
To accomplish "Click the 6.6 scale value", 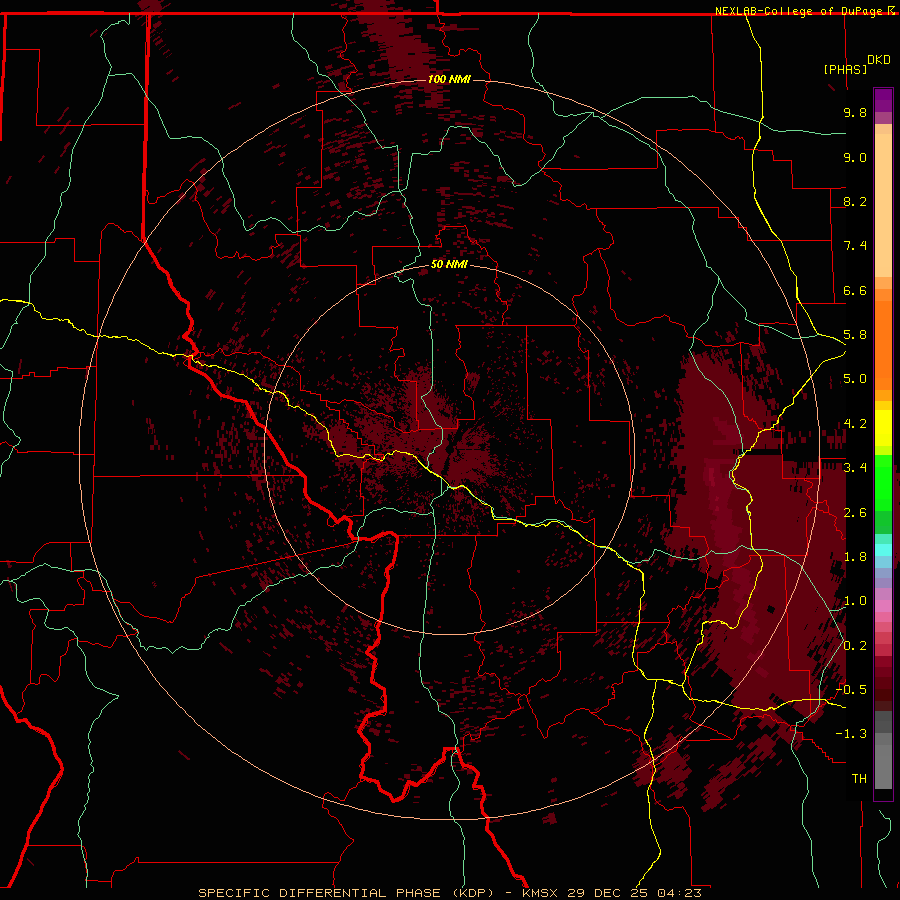I will (855, 290).
